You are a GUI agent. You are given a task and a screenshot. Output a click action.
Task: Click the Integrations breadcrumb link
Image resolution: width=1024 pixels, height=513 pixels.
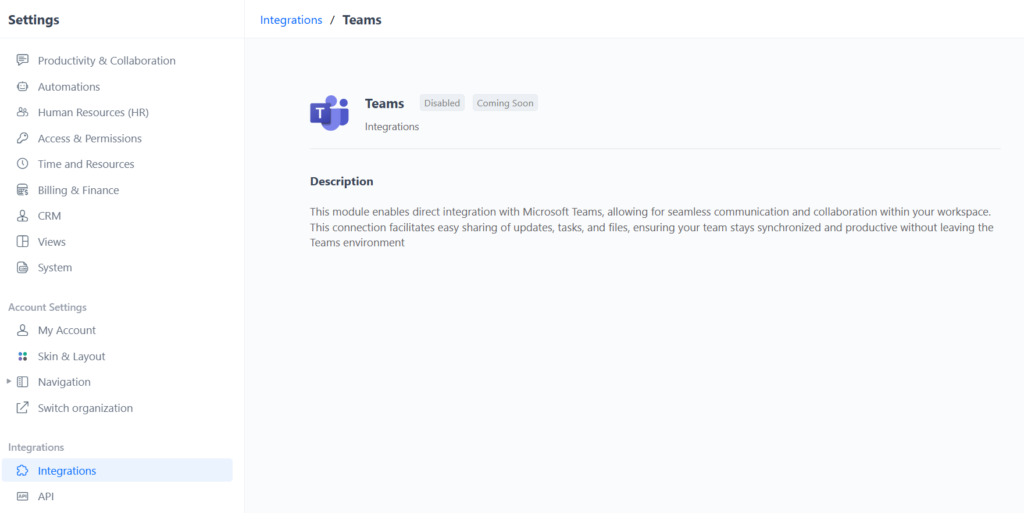pyautogui.click(x=291, y=20)
